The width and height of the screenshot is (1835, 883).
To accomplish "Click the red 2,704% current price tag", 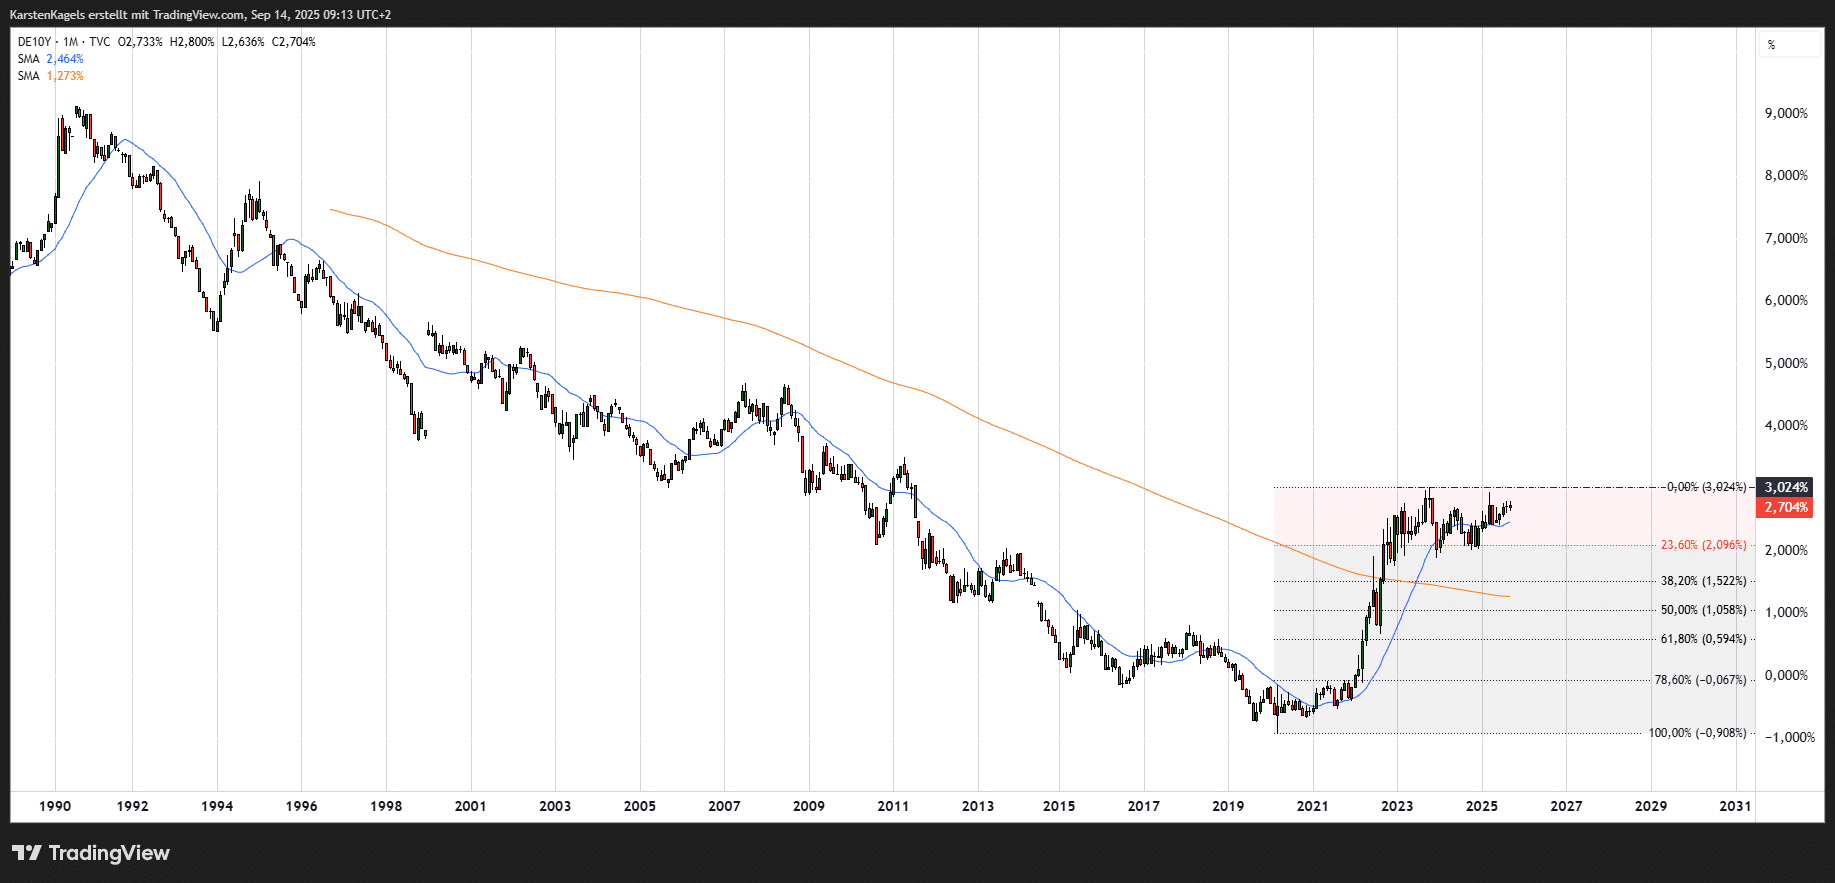I will [x=1785, y=508].
